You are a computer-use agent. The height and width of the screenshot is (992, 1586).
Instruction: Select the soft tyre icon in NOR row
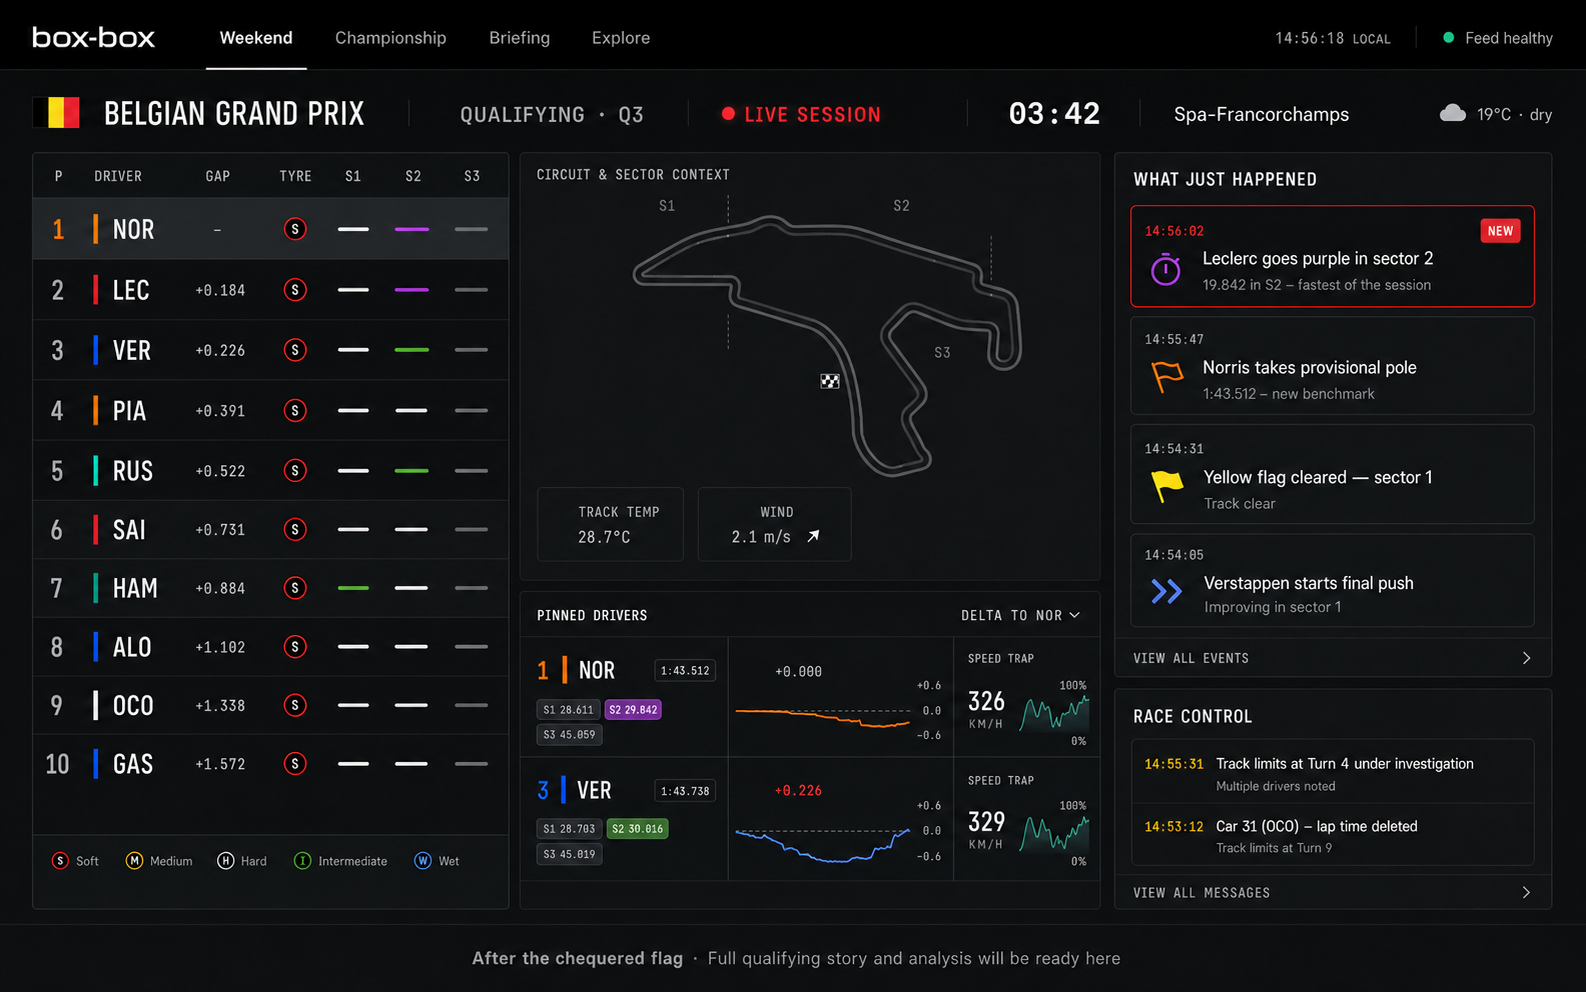294,229
